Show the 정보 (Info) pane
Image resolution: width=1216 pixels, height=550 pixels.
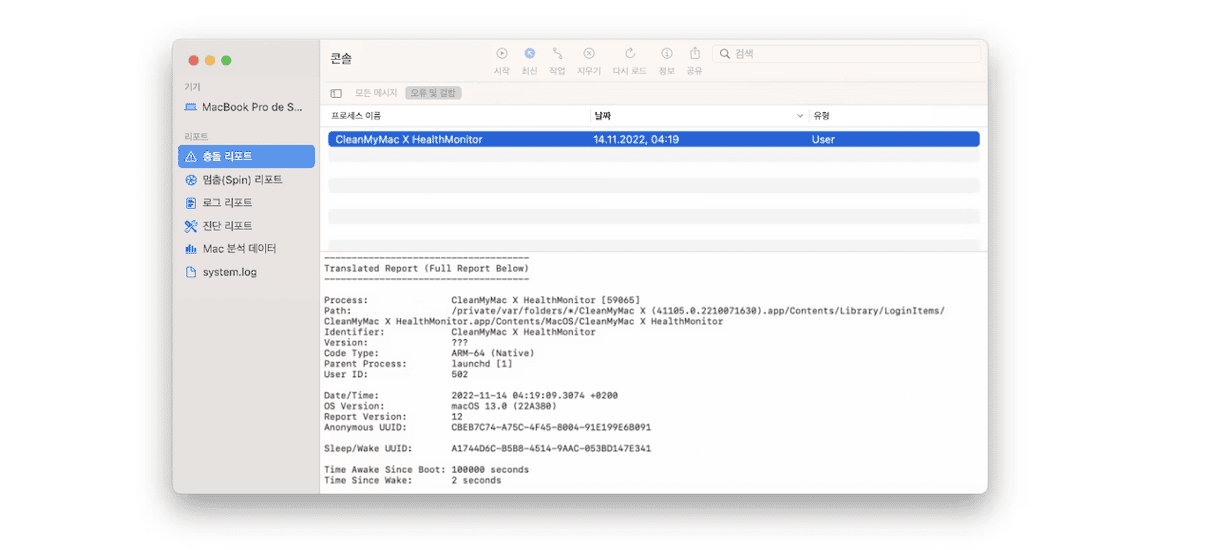(667, 54)
